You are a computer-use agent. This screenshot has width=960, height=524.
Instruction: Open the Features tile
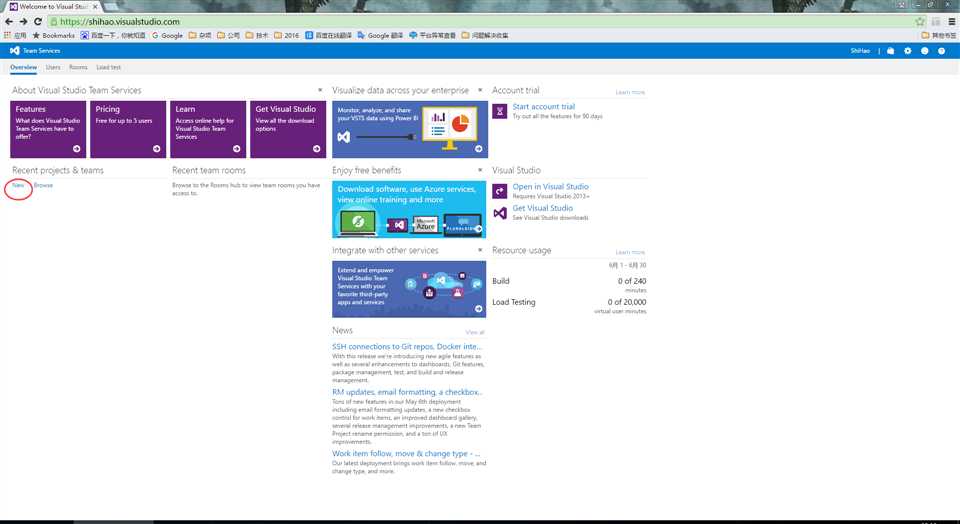[48, 129]
